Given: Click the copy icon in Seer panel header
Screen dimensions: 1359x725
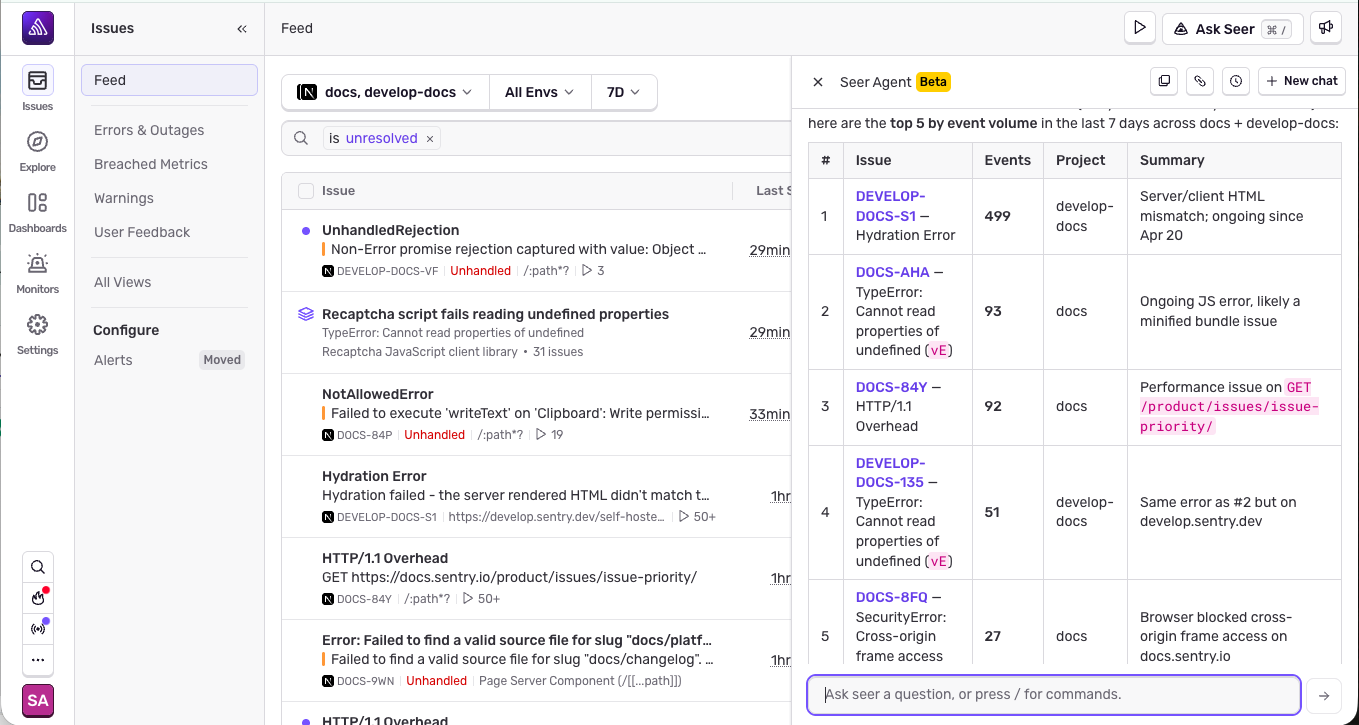Looking at the screenshot, I should (x=1164, y=81).
